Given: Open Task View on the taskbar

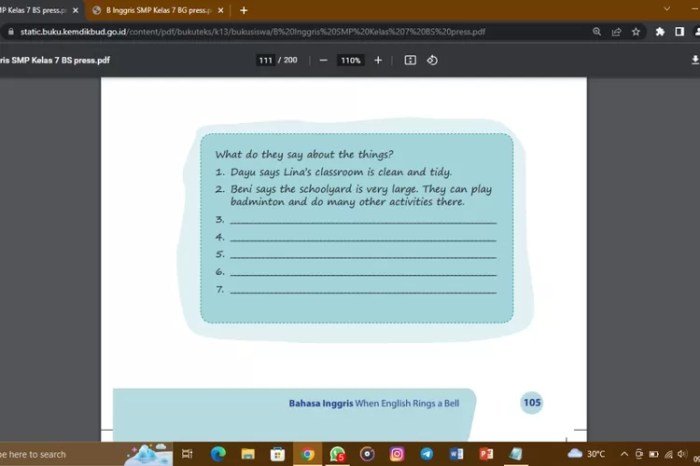Looking at the screenshot, I should point(187,454).
